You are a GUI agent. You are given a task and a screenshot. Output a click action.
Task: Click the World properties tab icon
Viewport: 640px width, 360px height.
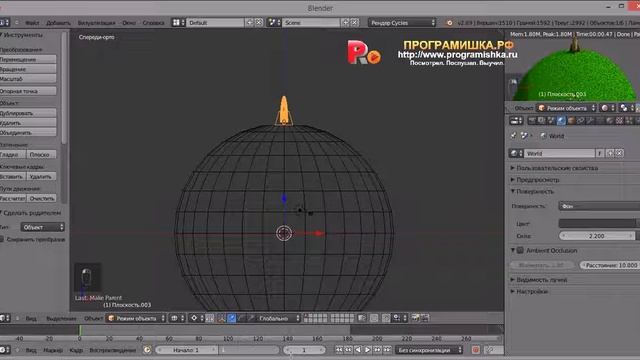[561, 120]
